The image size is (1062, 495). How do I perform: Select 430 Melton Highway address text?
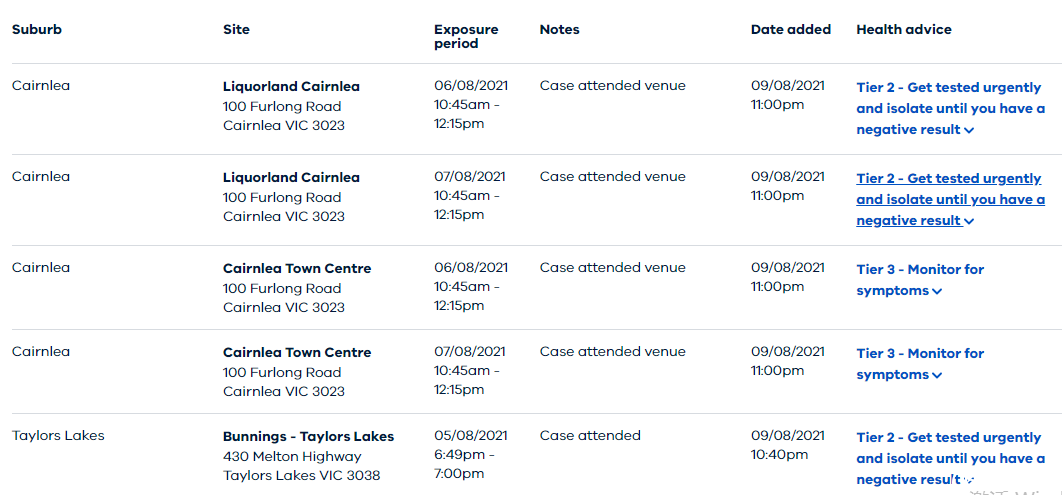tap(292, 456)
